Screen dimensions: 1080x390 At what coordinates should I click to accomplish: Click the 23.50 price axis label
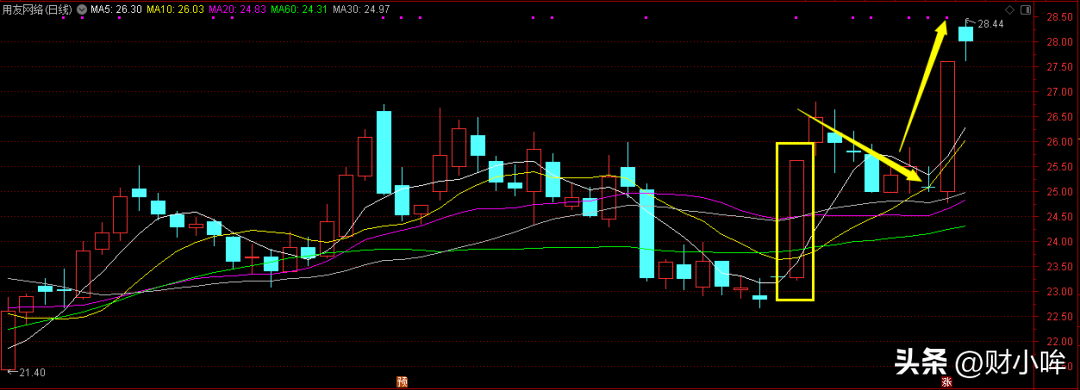coord(1060,267)
